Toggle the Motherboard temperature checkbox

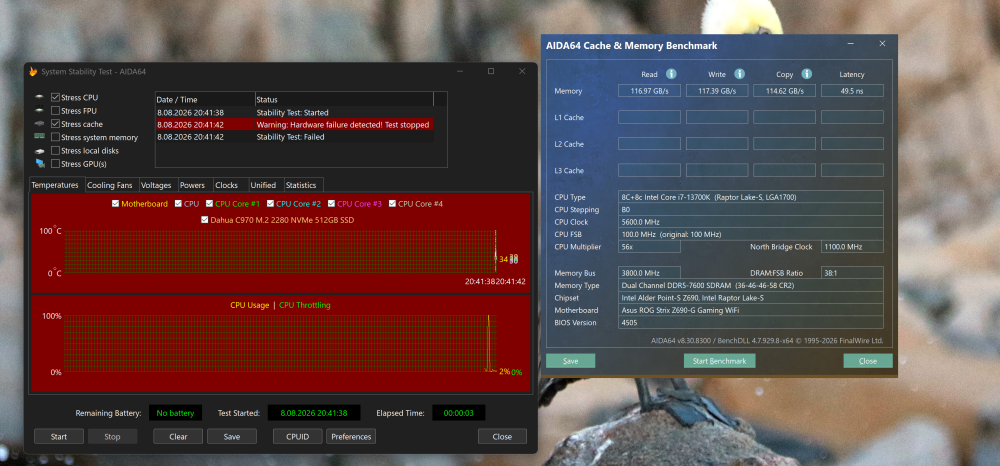point(115,203)
